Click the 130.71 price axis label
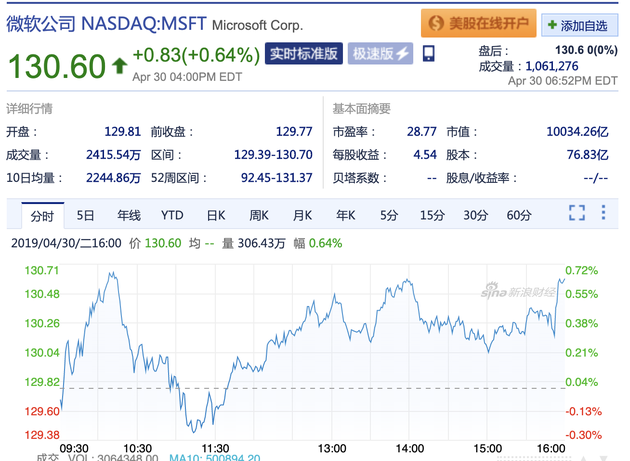Viewport: 630px width, 461px height. pos(42,270)
